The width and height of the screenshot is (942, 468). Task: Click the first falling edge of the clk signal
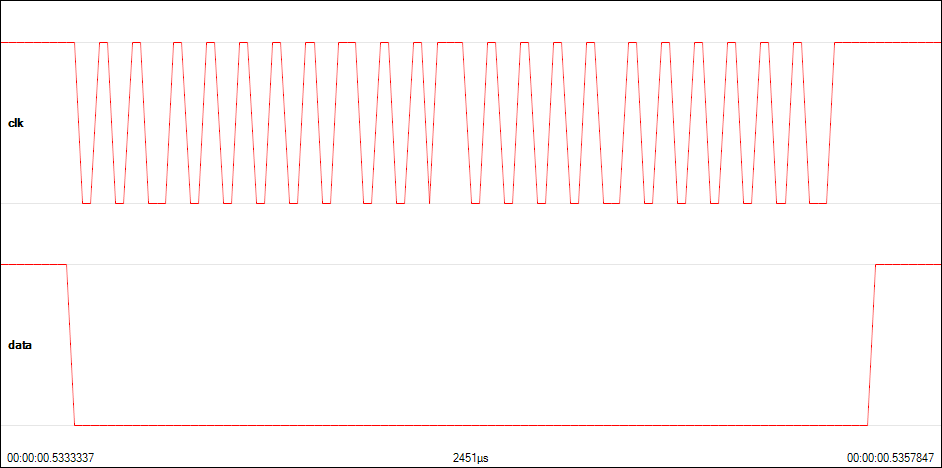(79, 123)
